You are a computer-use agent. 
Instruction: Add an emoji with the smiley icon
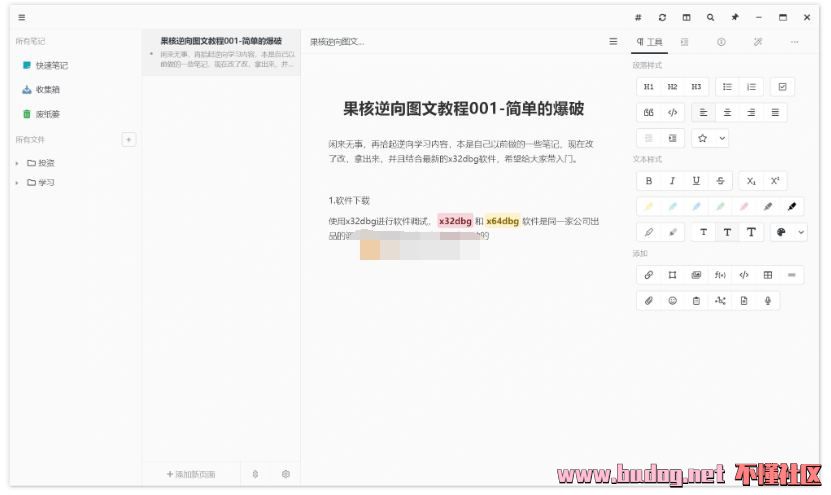pos(672,300)
